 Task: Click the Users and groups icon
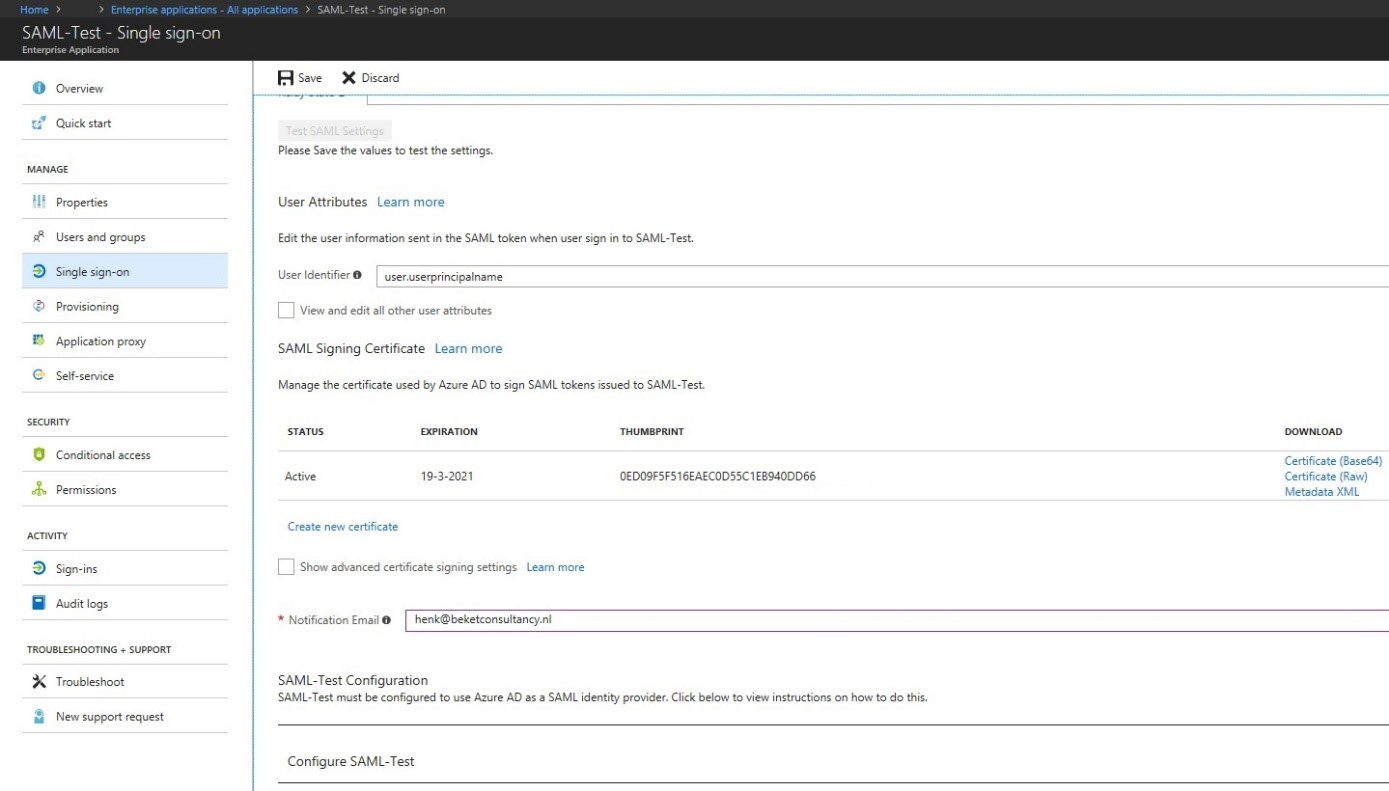click(39, 237)
